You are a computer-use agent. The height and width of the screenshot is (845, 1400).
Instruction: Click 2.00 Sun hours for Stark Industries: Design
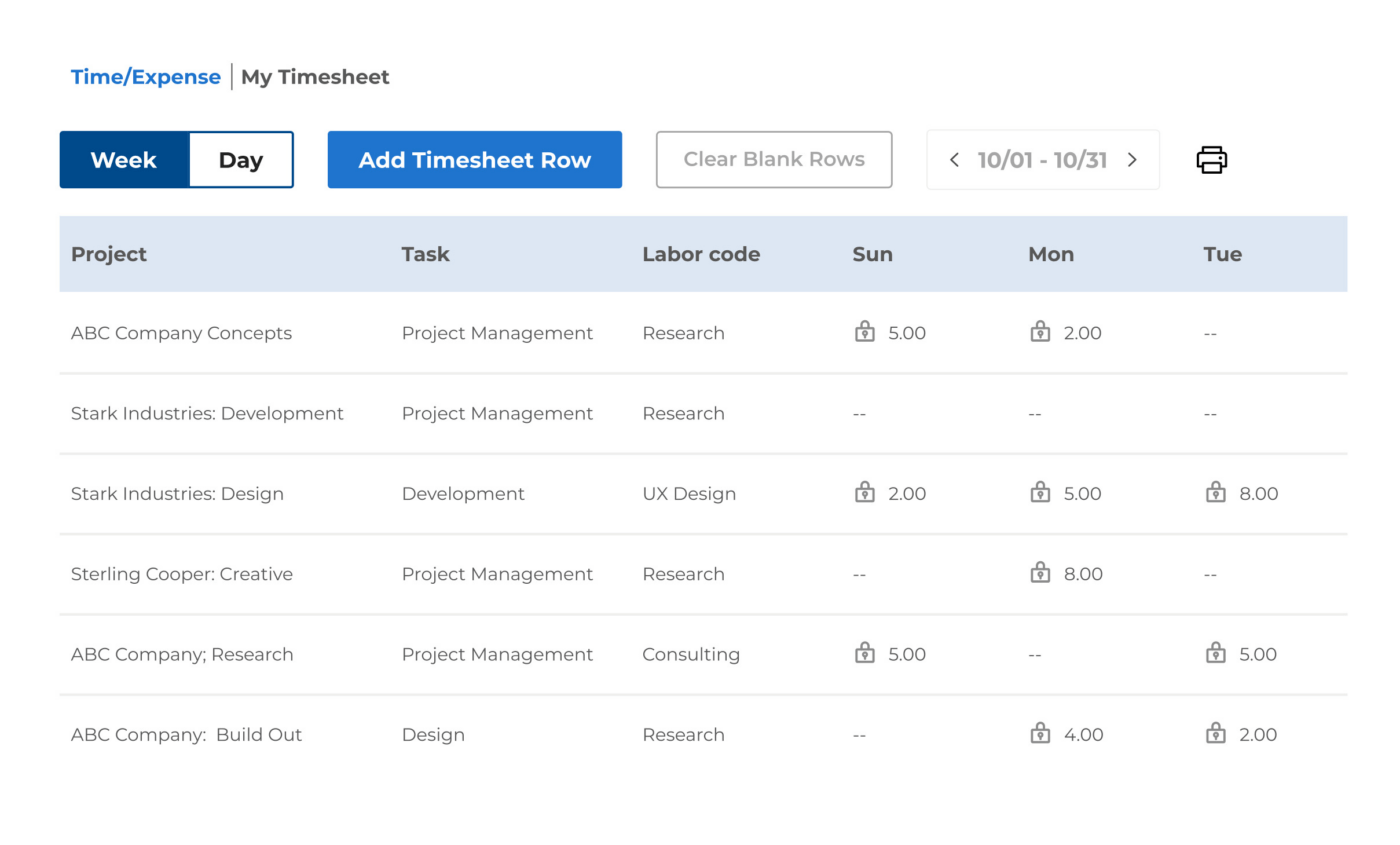click(x=907, y=494)
